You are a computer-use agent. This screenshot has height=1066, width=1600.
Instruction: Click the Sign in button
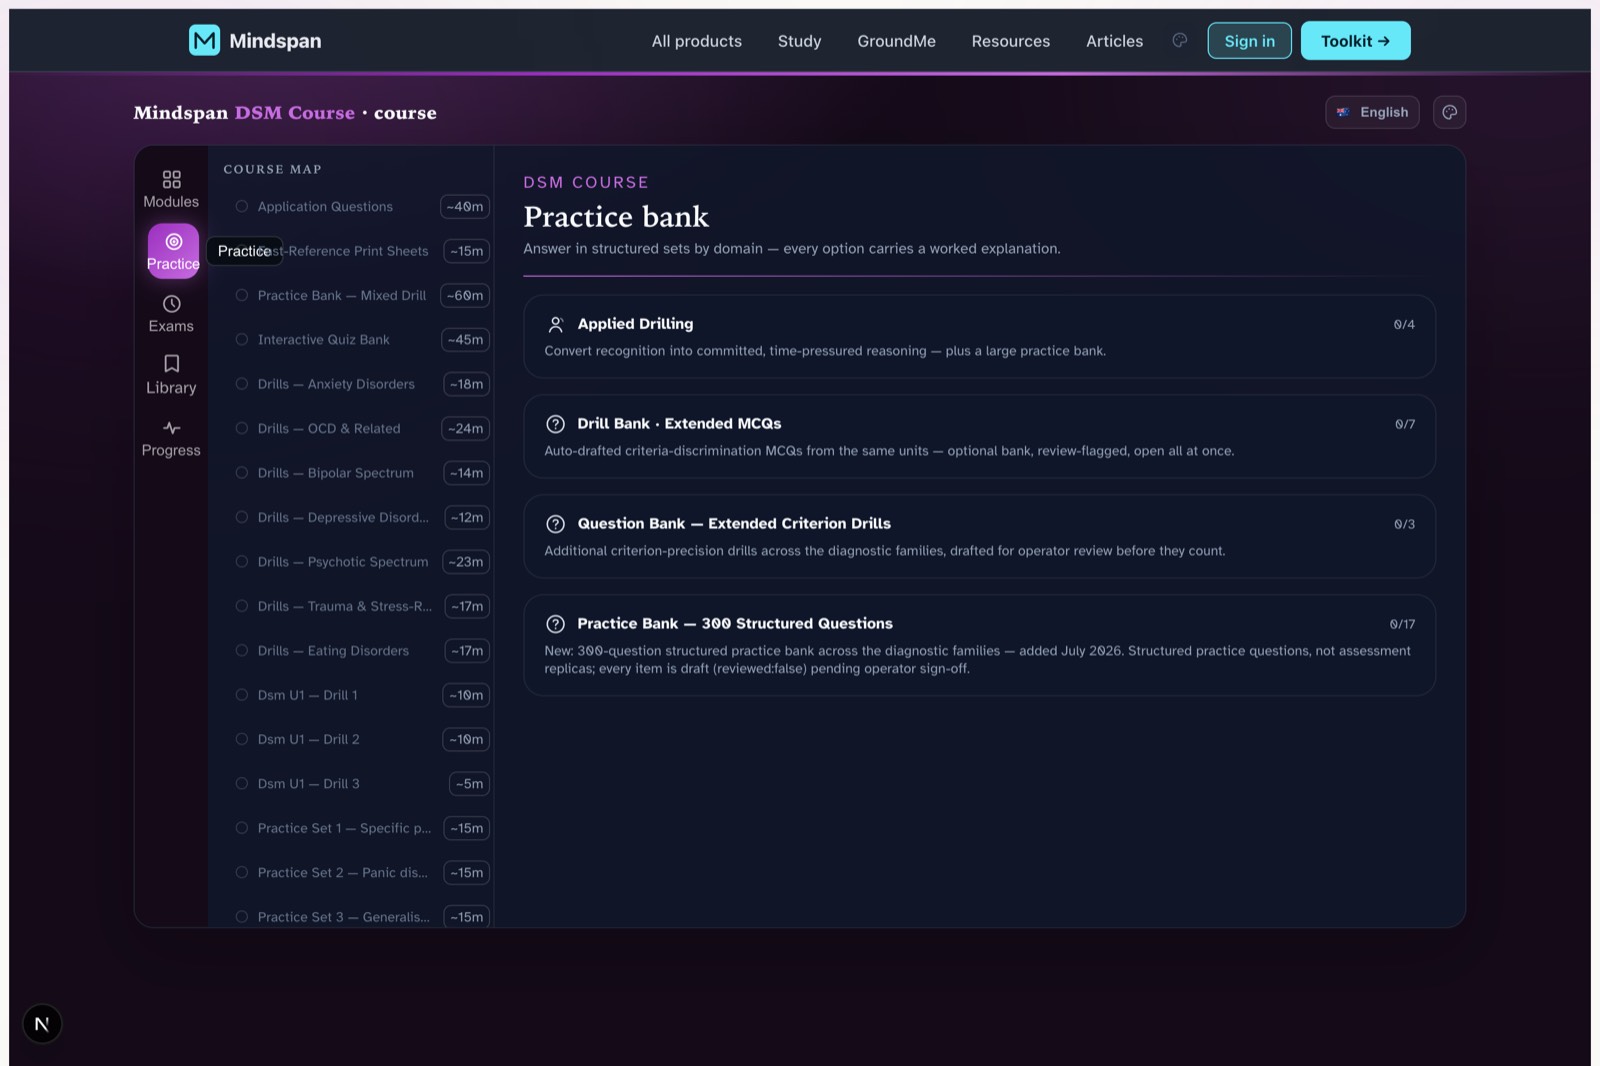[x=1249, y=41]
